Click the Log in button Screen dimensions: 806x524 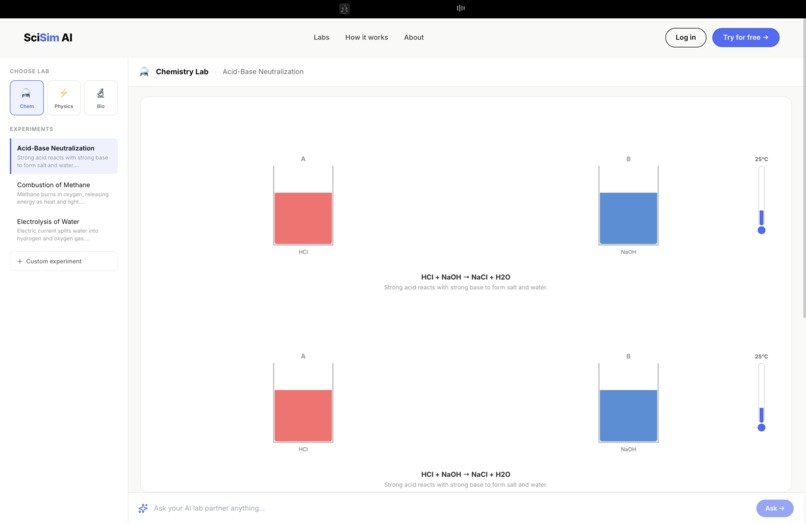pyautogui.click(x=685, y=38)
